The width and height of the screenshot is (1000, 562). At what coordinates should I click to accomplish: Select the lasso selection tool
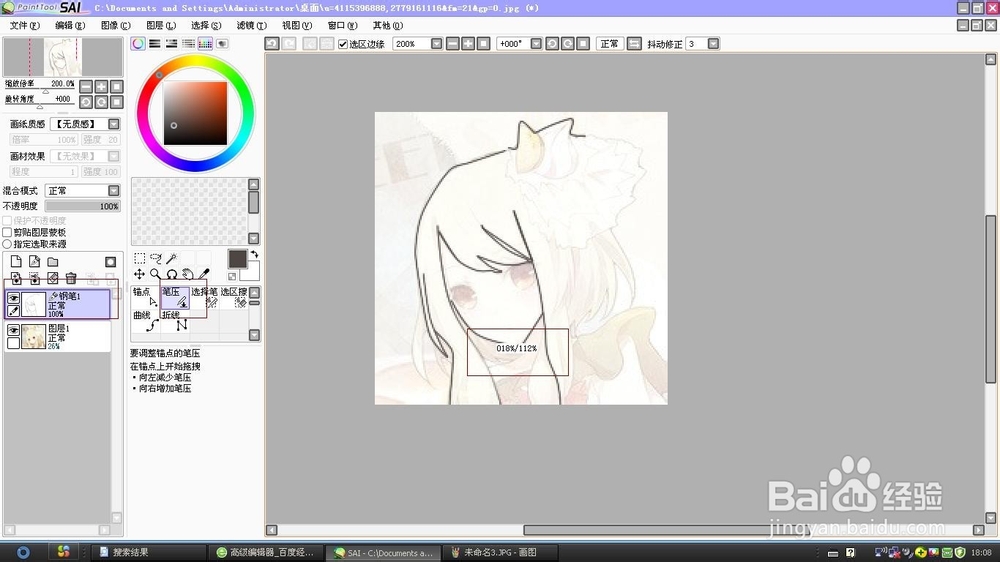(x=156, y=258)
